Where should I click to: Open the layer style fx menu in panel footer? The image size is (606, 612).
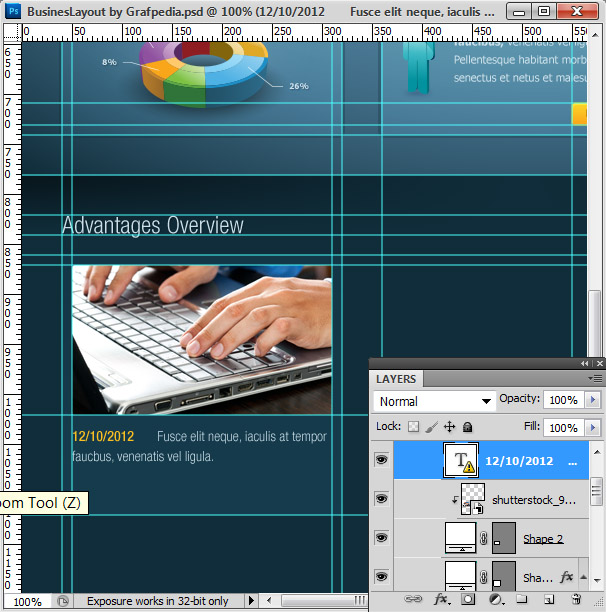(442, 599)
